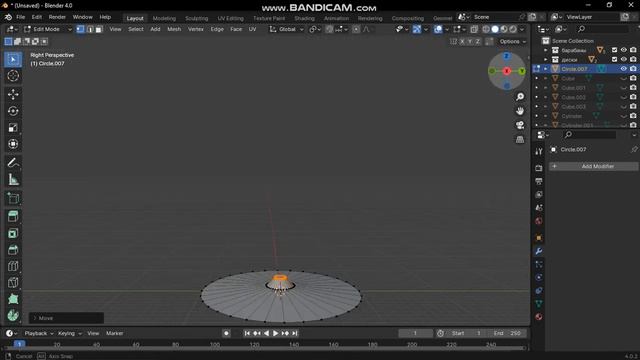Choose the Bevel tool
The width and height of the screenshot is (640, 360).
[13, 250]
